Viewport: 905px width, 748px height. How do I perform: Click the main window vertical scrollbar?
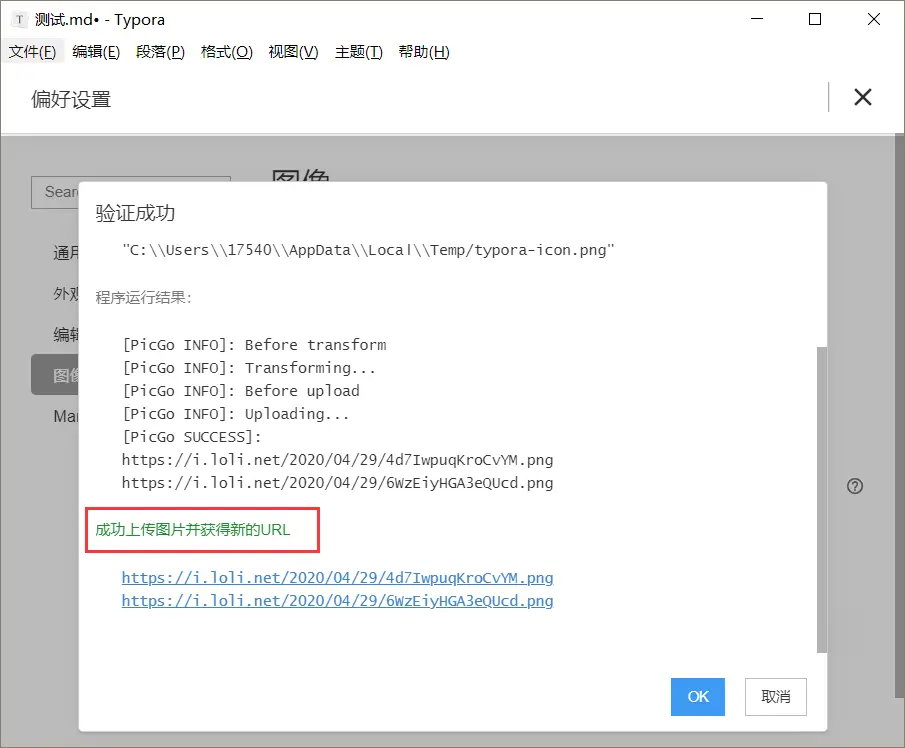coord(899,416)
